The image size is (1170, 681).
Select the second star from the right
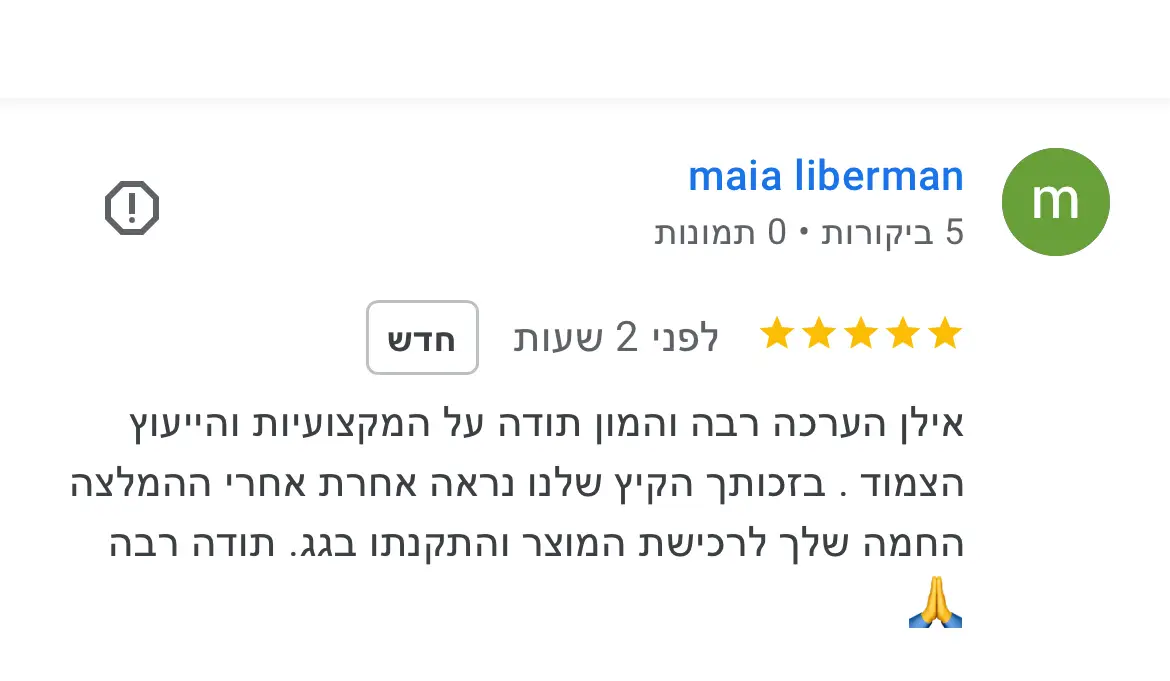pos(903,333)
